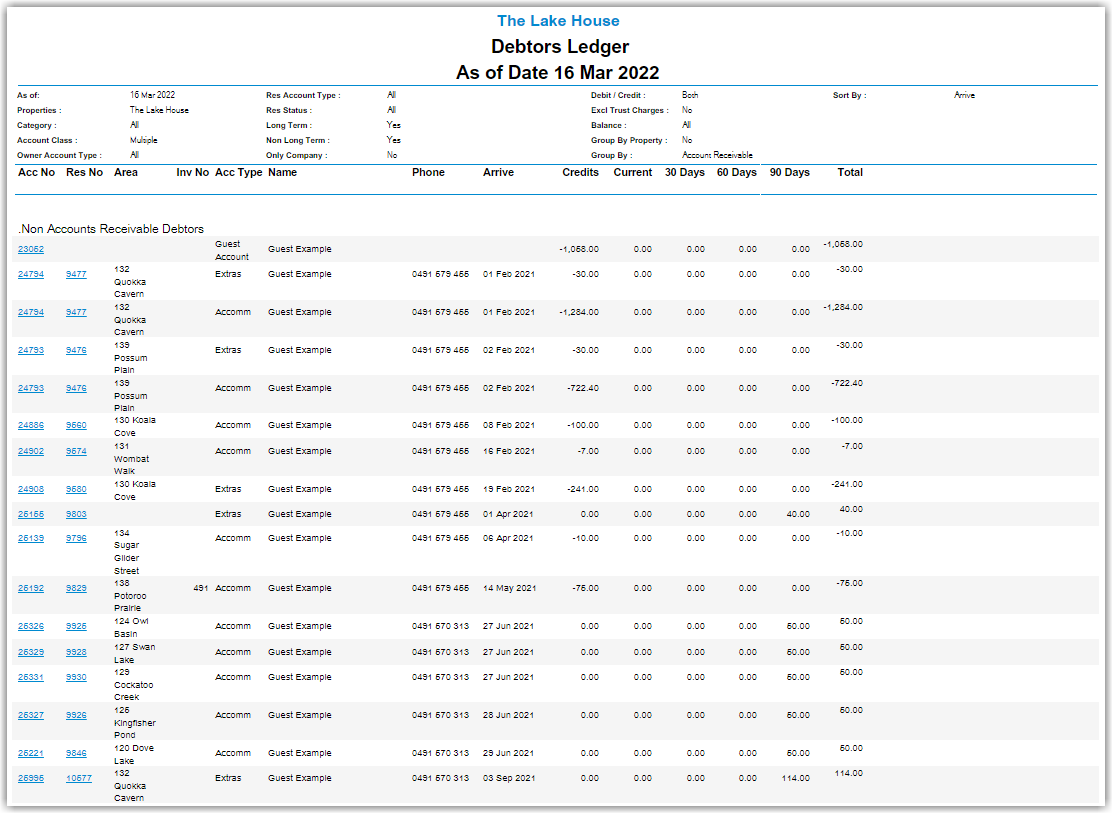Click the Arrive column header

498,172
